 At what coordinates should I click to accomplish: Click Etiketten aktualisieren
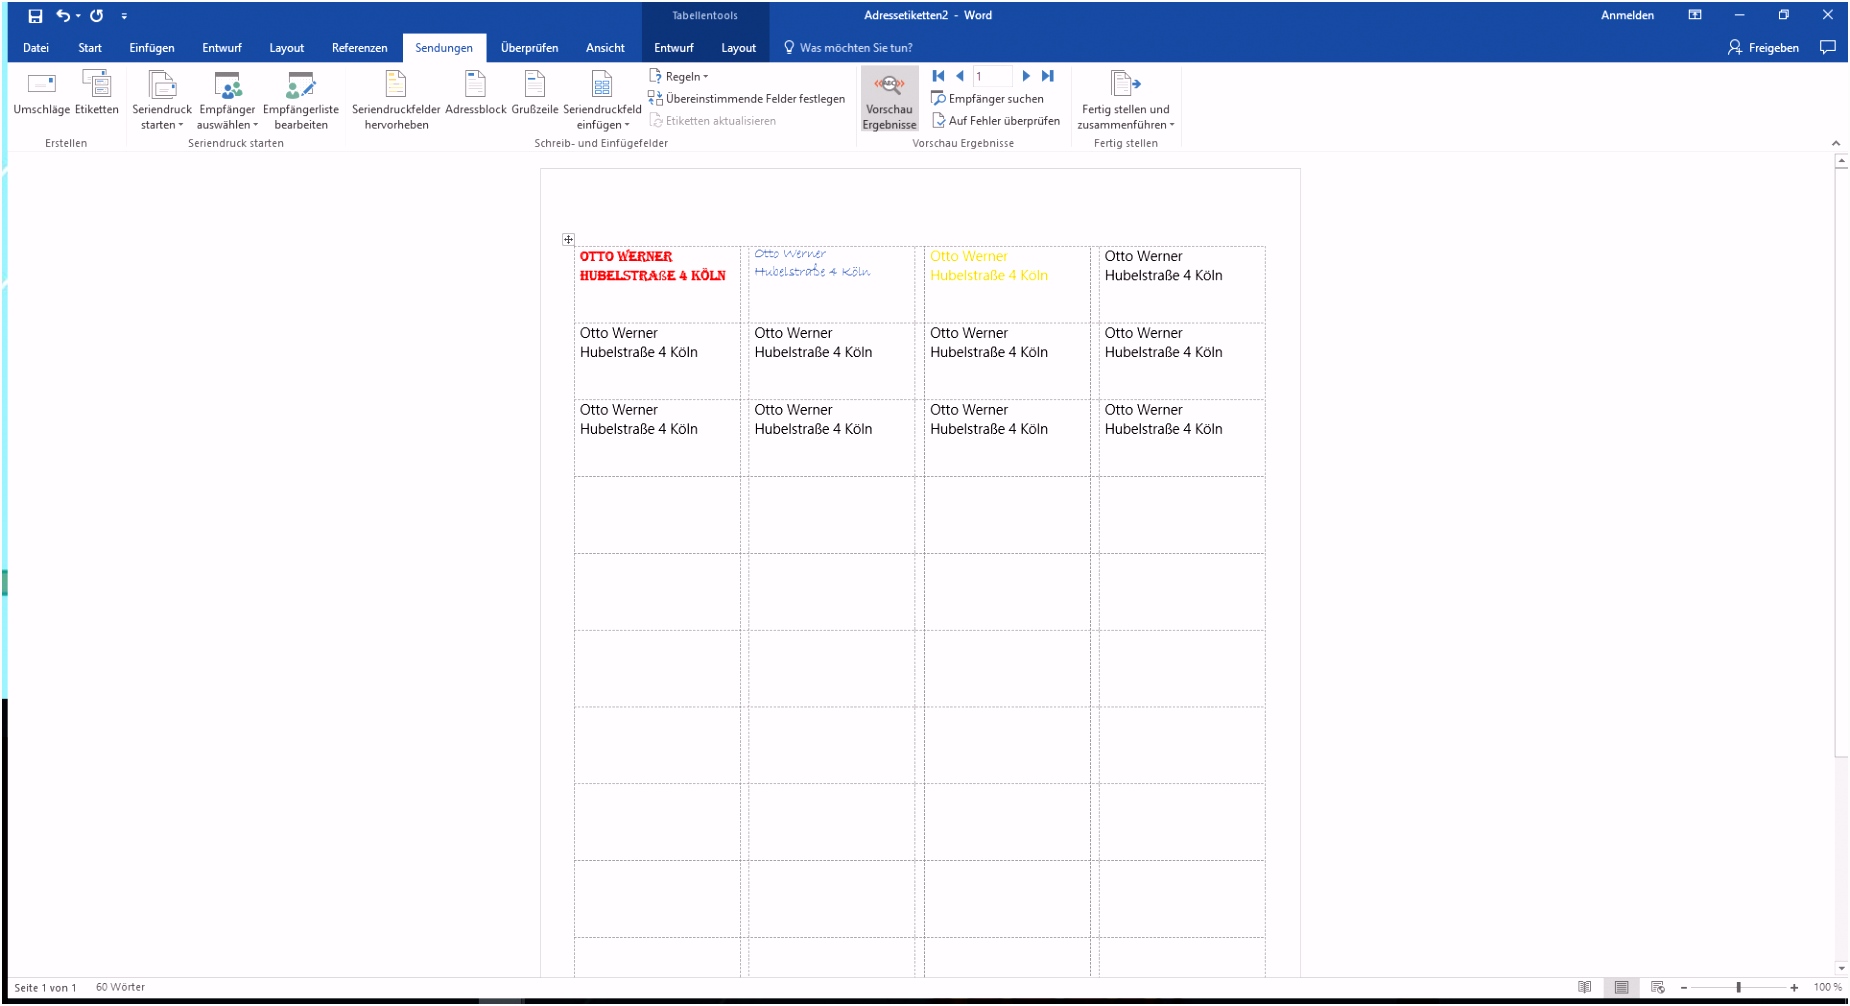coord(713,120)
